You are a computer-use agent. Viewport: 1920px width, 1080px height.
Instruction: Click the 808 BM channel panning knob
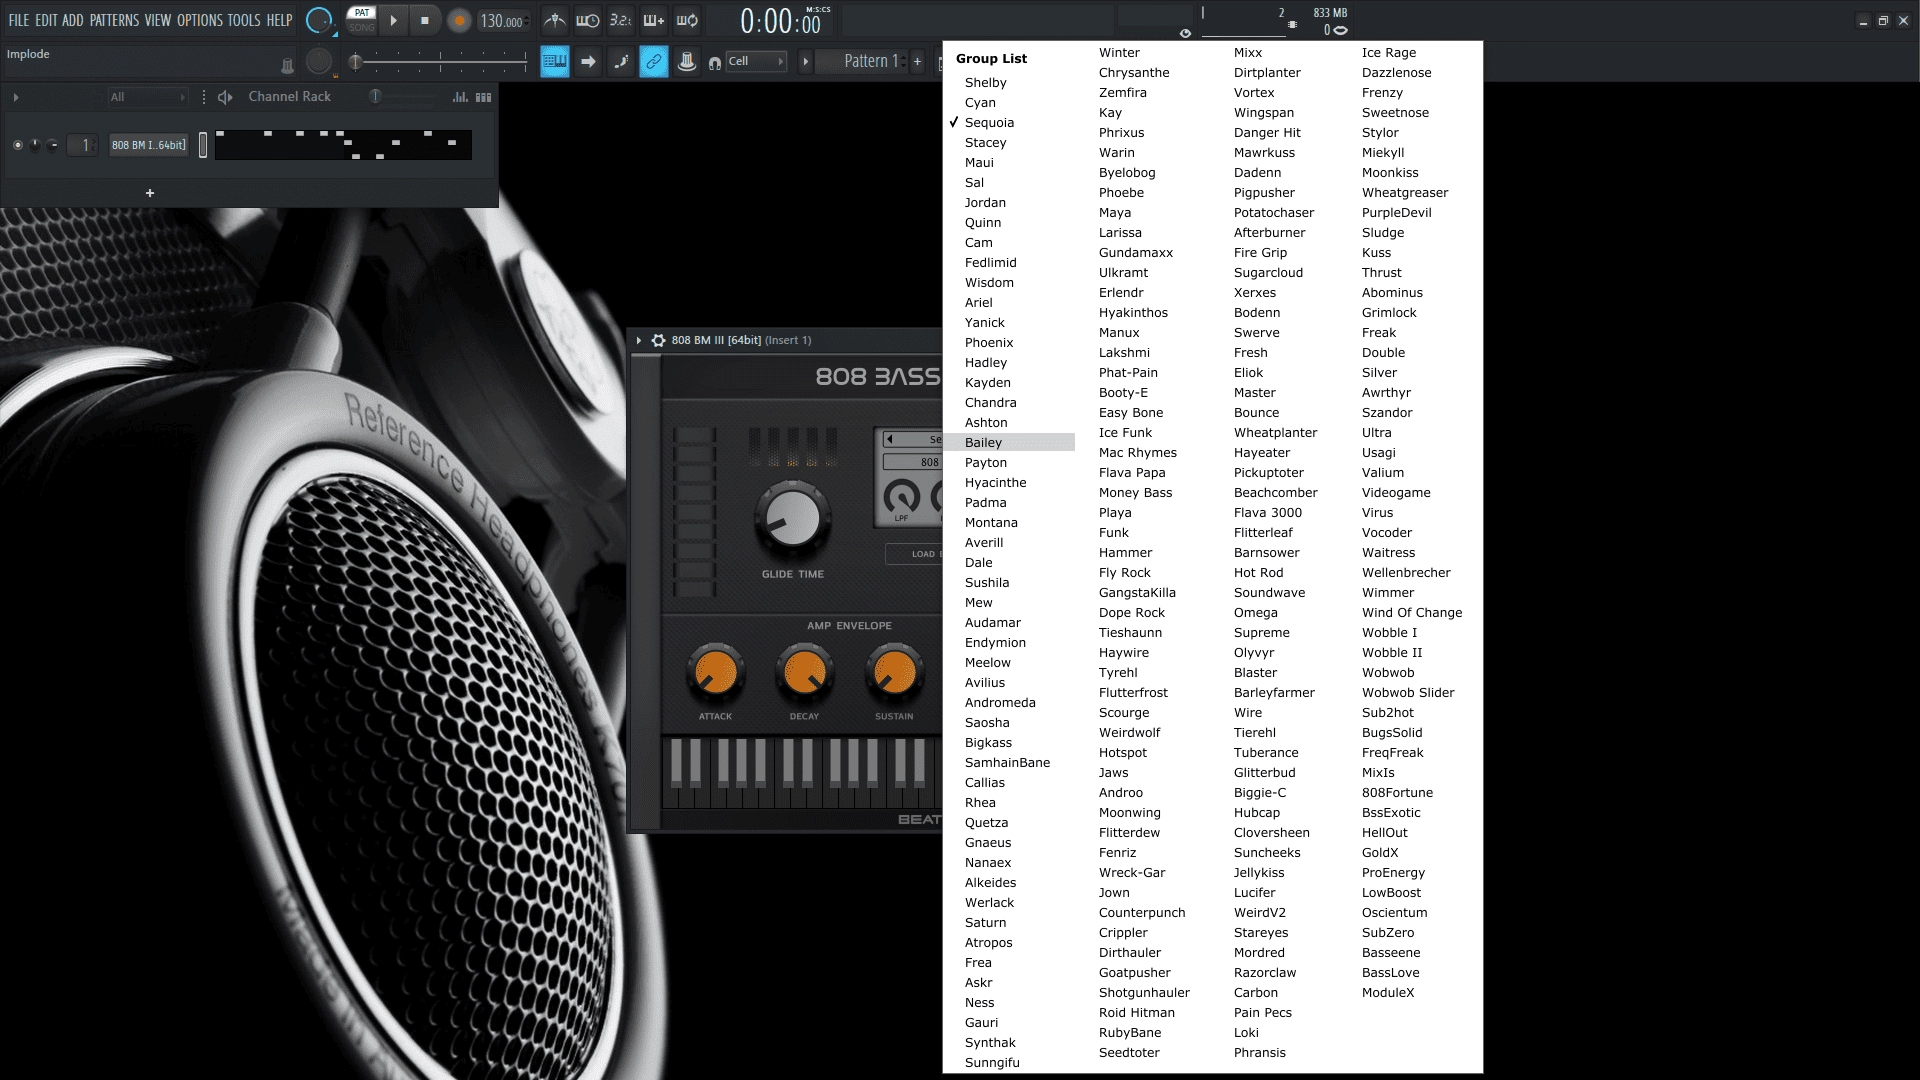pyautogui.click(x=35, y=145)
